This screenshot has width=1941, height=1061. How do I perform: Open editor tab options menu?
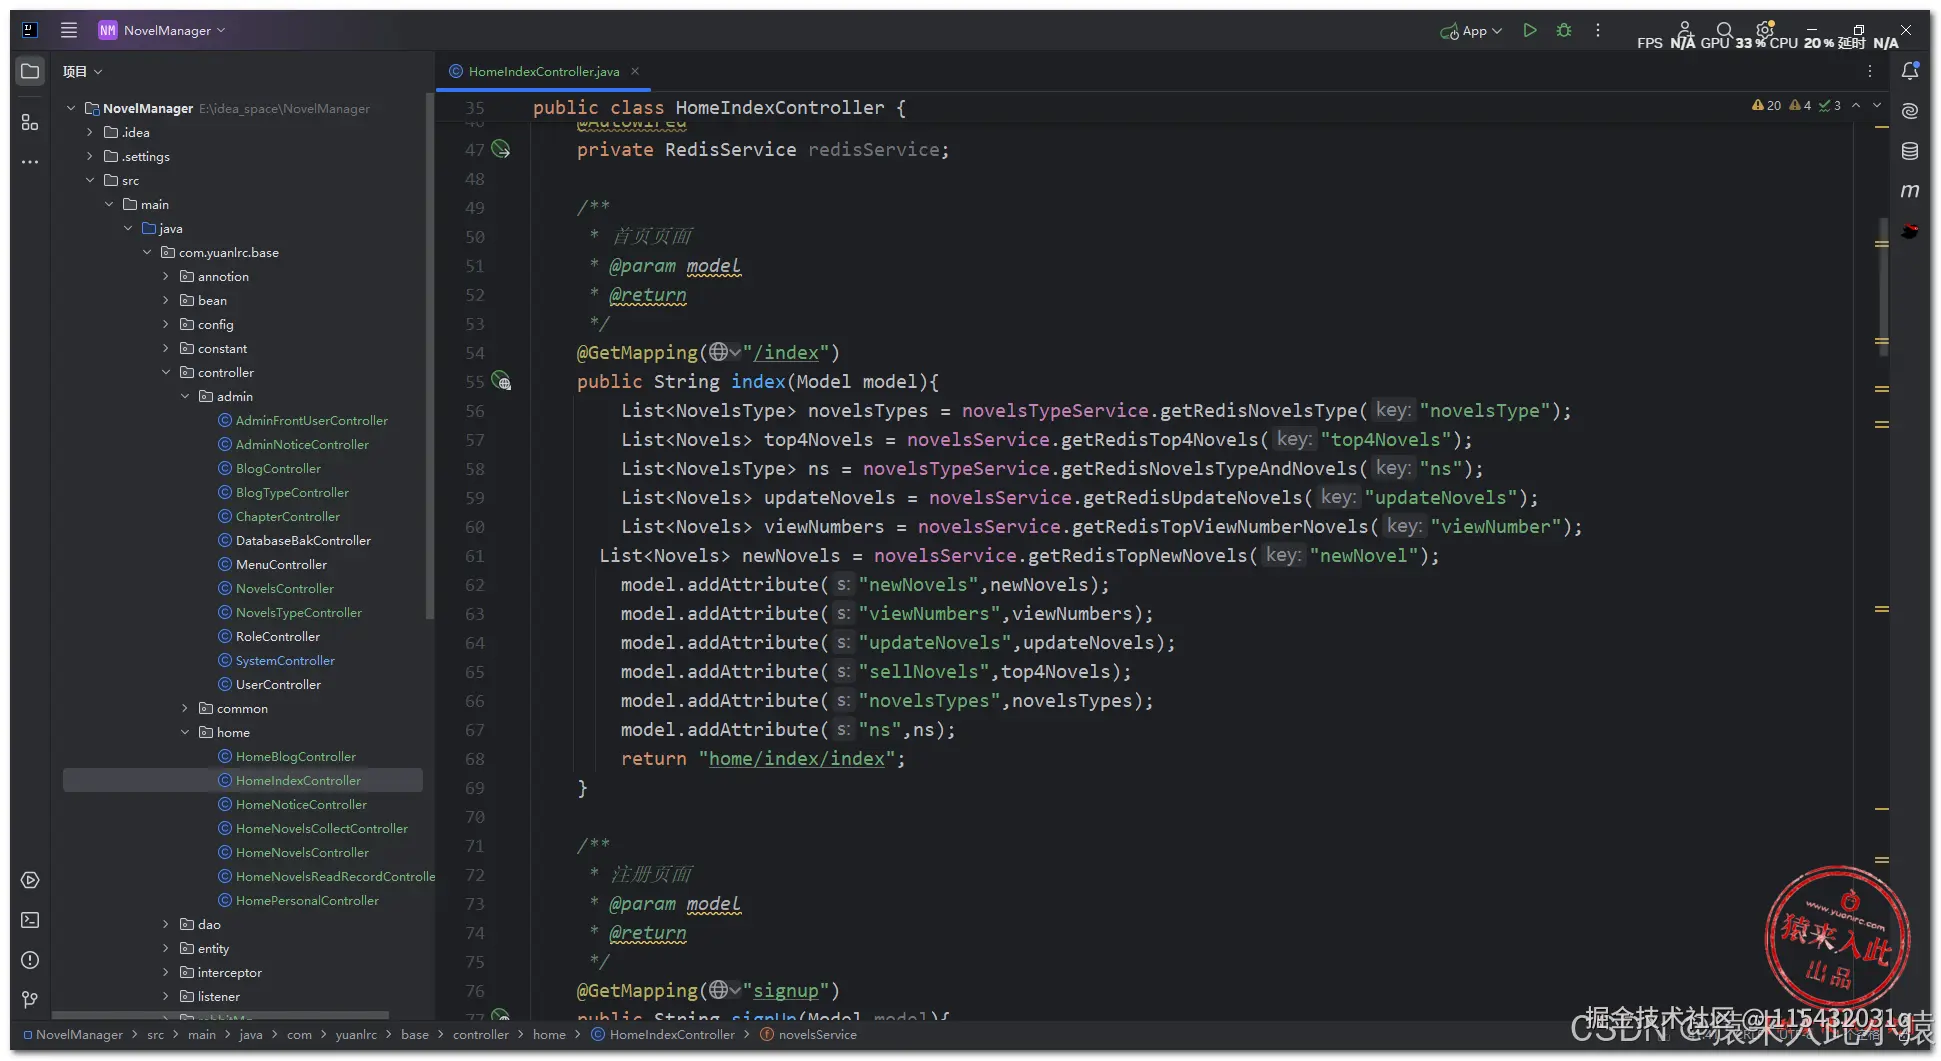point(1870,71)
